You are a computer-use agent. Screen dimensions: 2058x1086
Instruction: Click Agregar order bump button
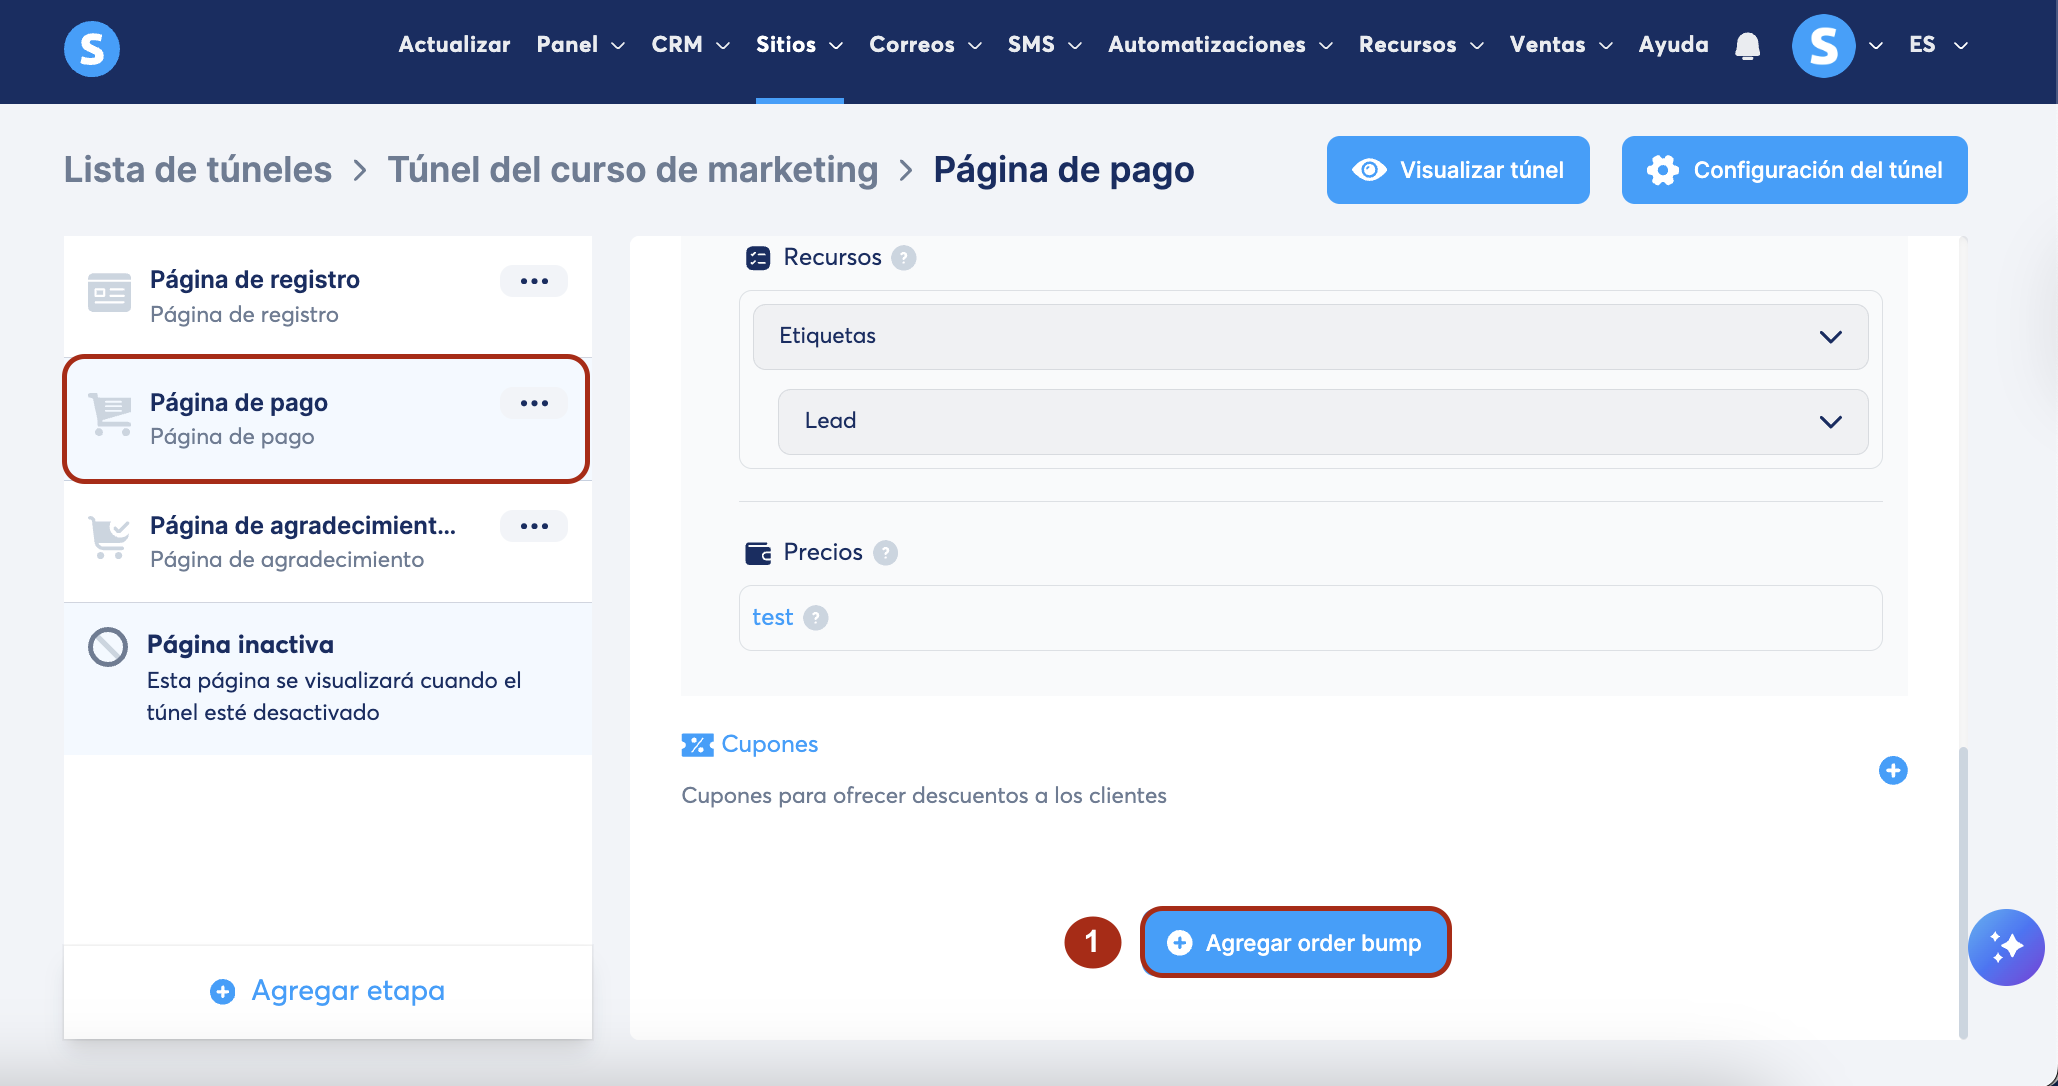click(x=1295, y=943)
